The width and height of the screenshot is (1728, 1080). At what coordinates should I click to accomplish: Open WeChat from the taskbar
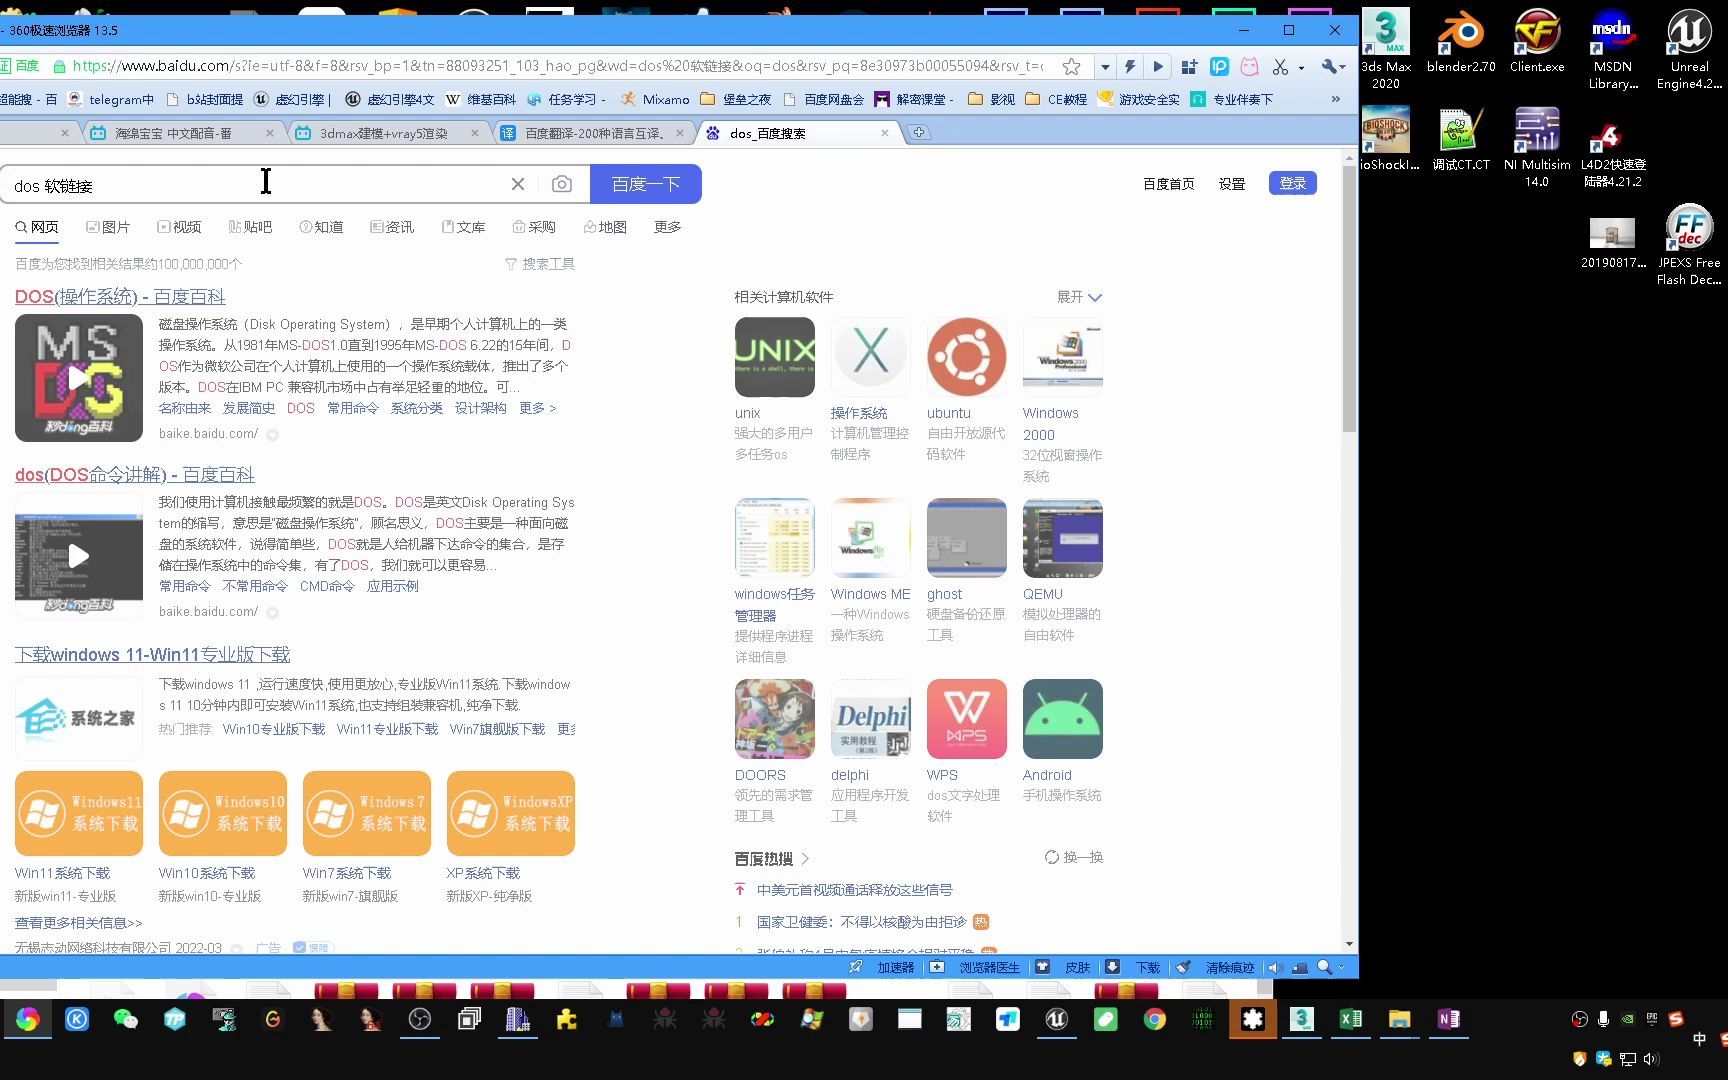pos(126,1019)
